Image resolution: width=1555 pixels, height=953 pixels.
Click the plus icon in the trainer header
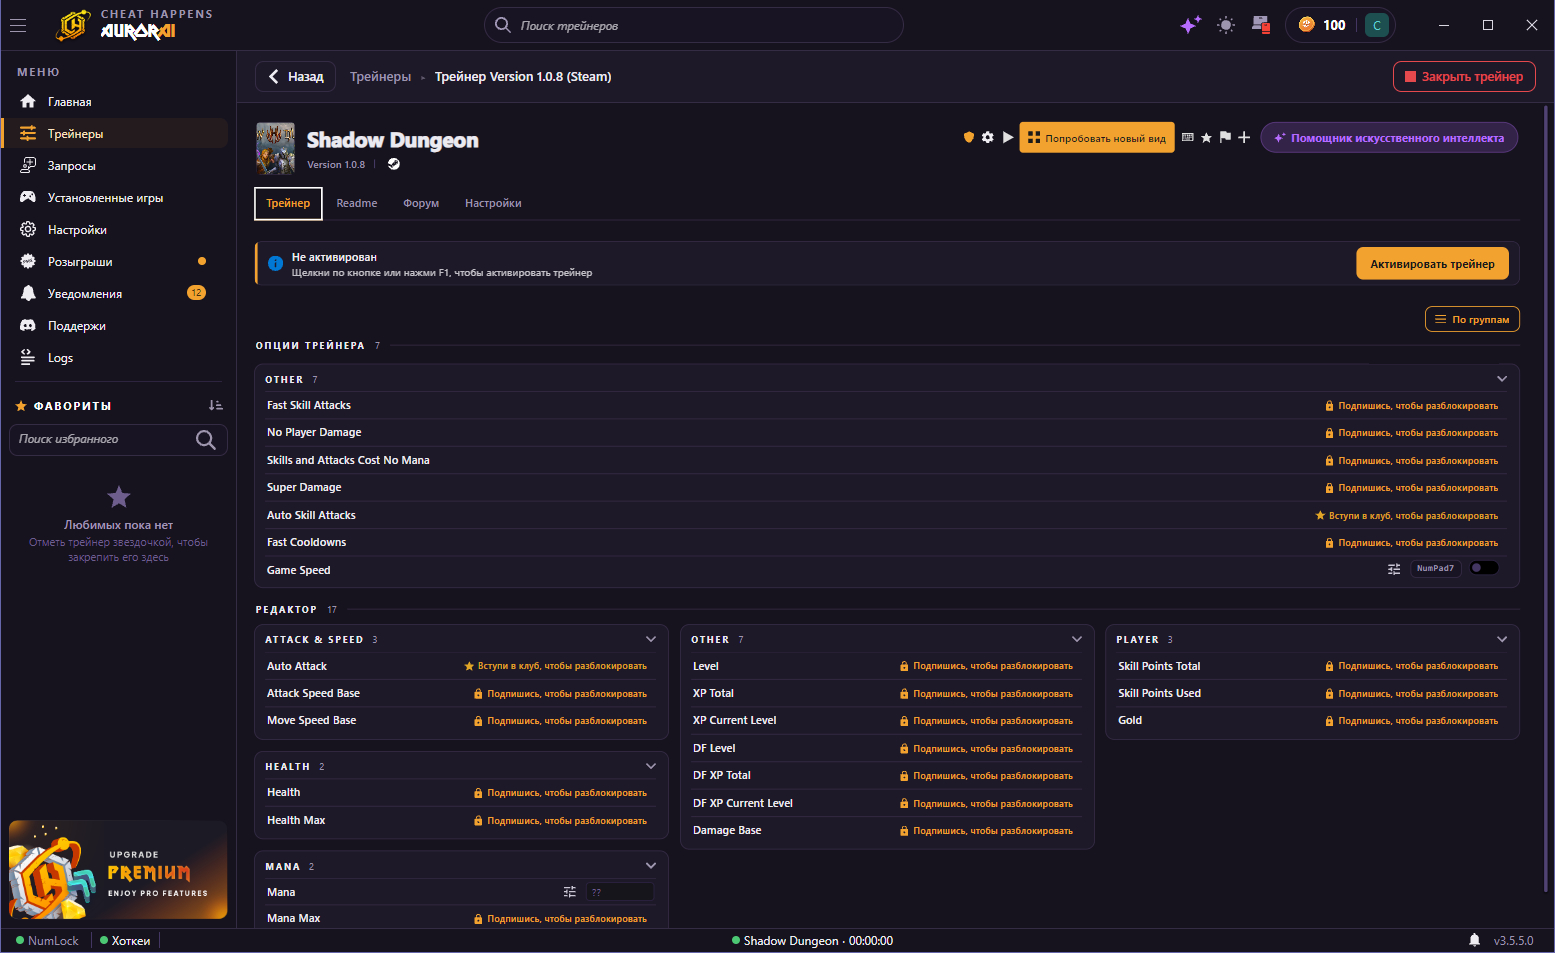pyautogui.click(x=1244, y=137)
